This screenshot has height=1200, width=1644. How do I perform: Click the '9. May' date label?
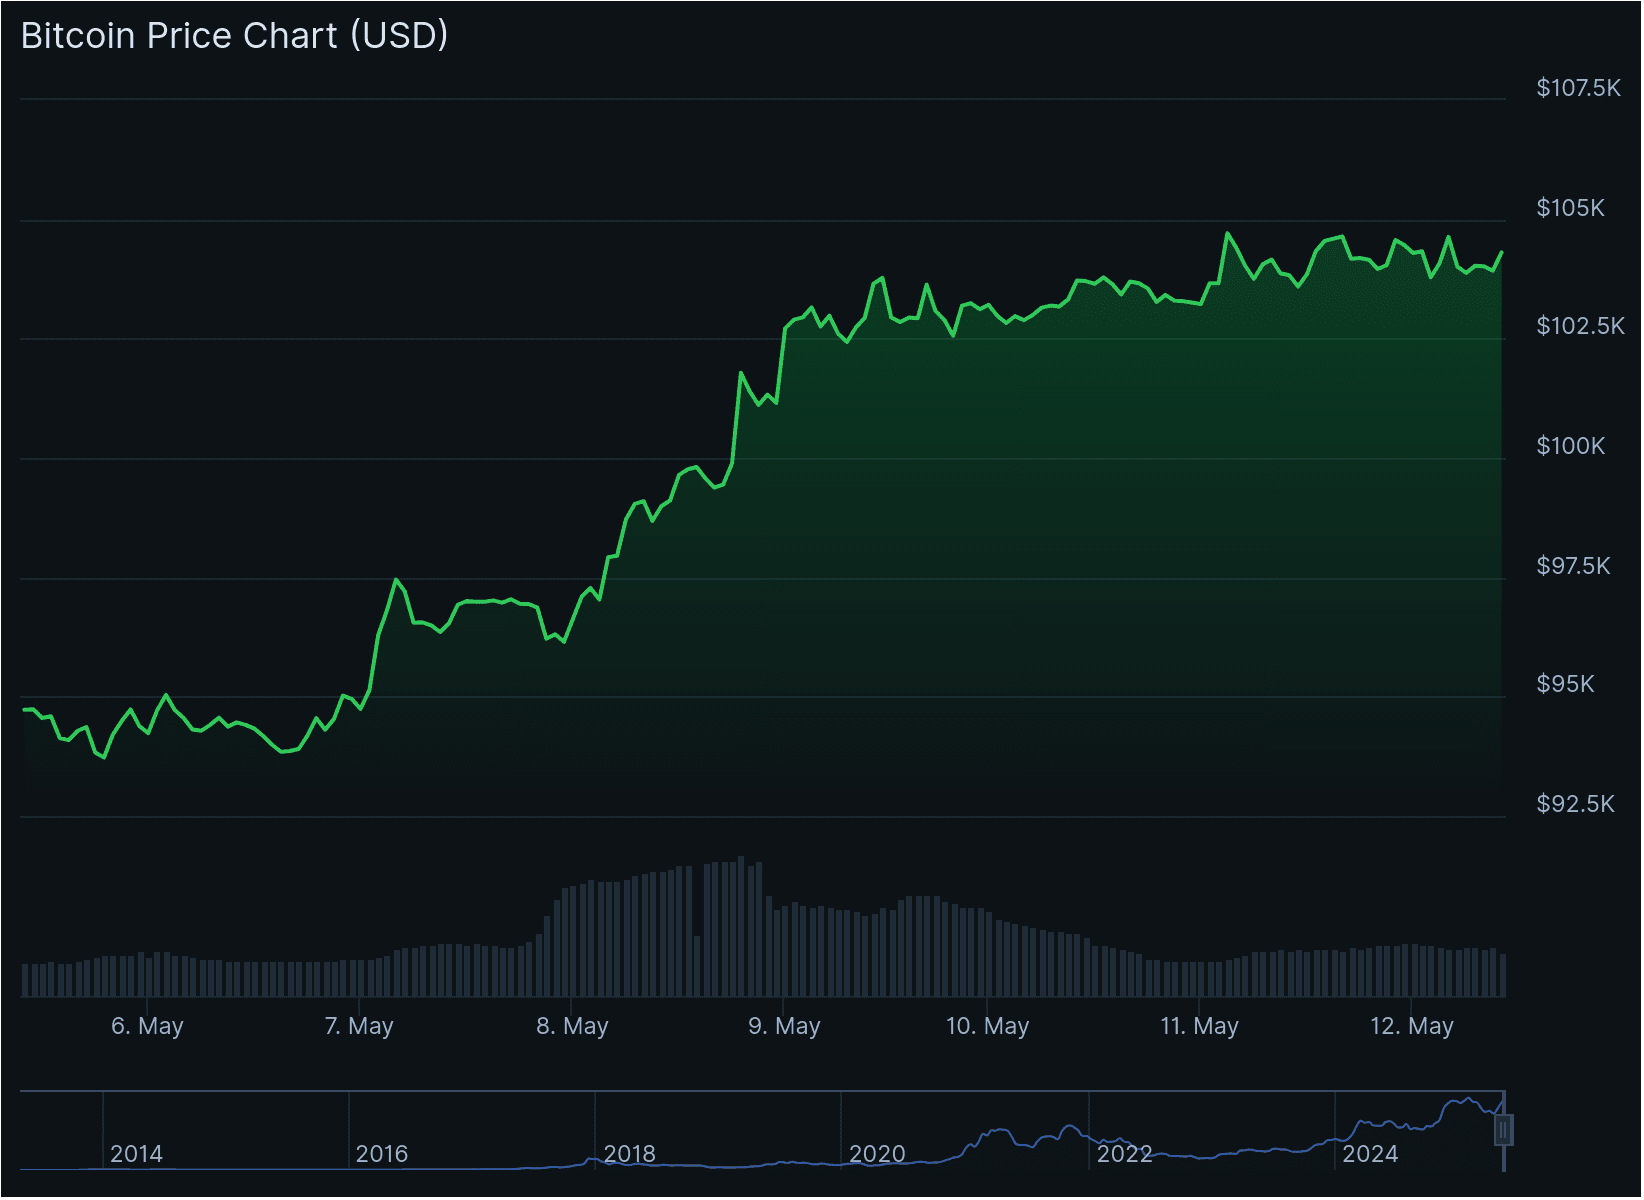click(784, 1027)
